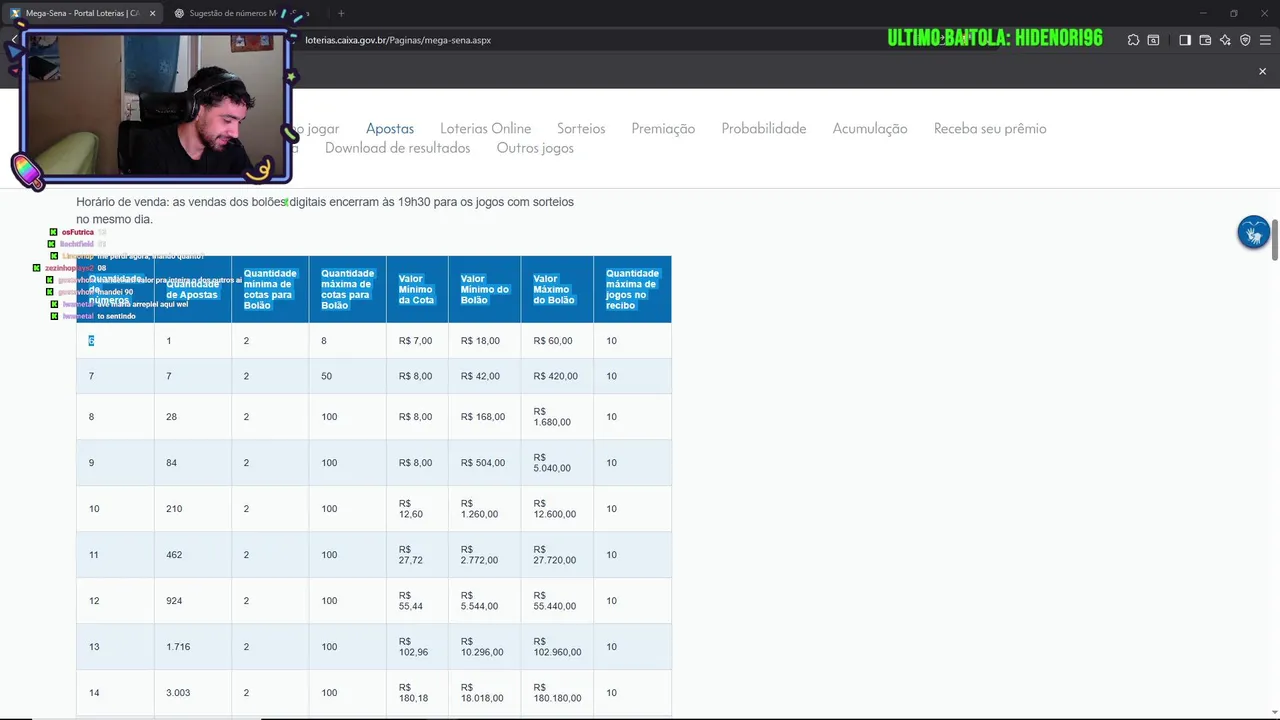Open the VPN shield icon

coord(1245,40)
